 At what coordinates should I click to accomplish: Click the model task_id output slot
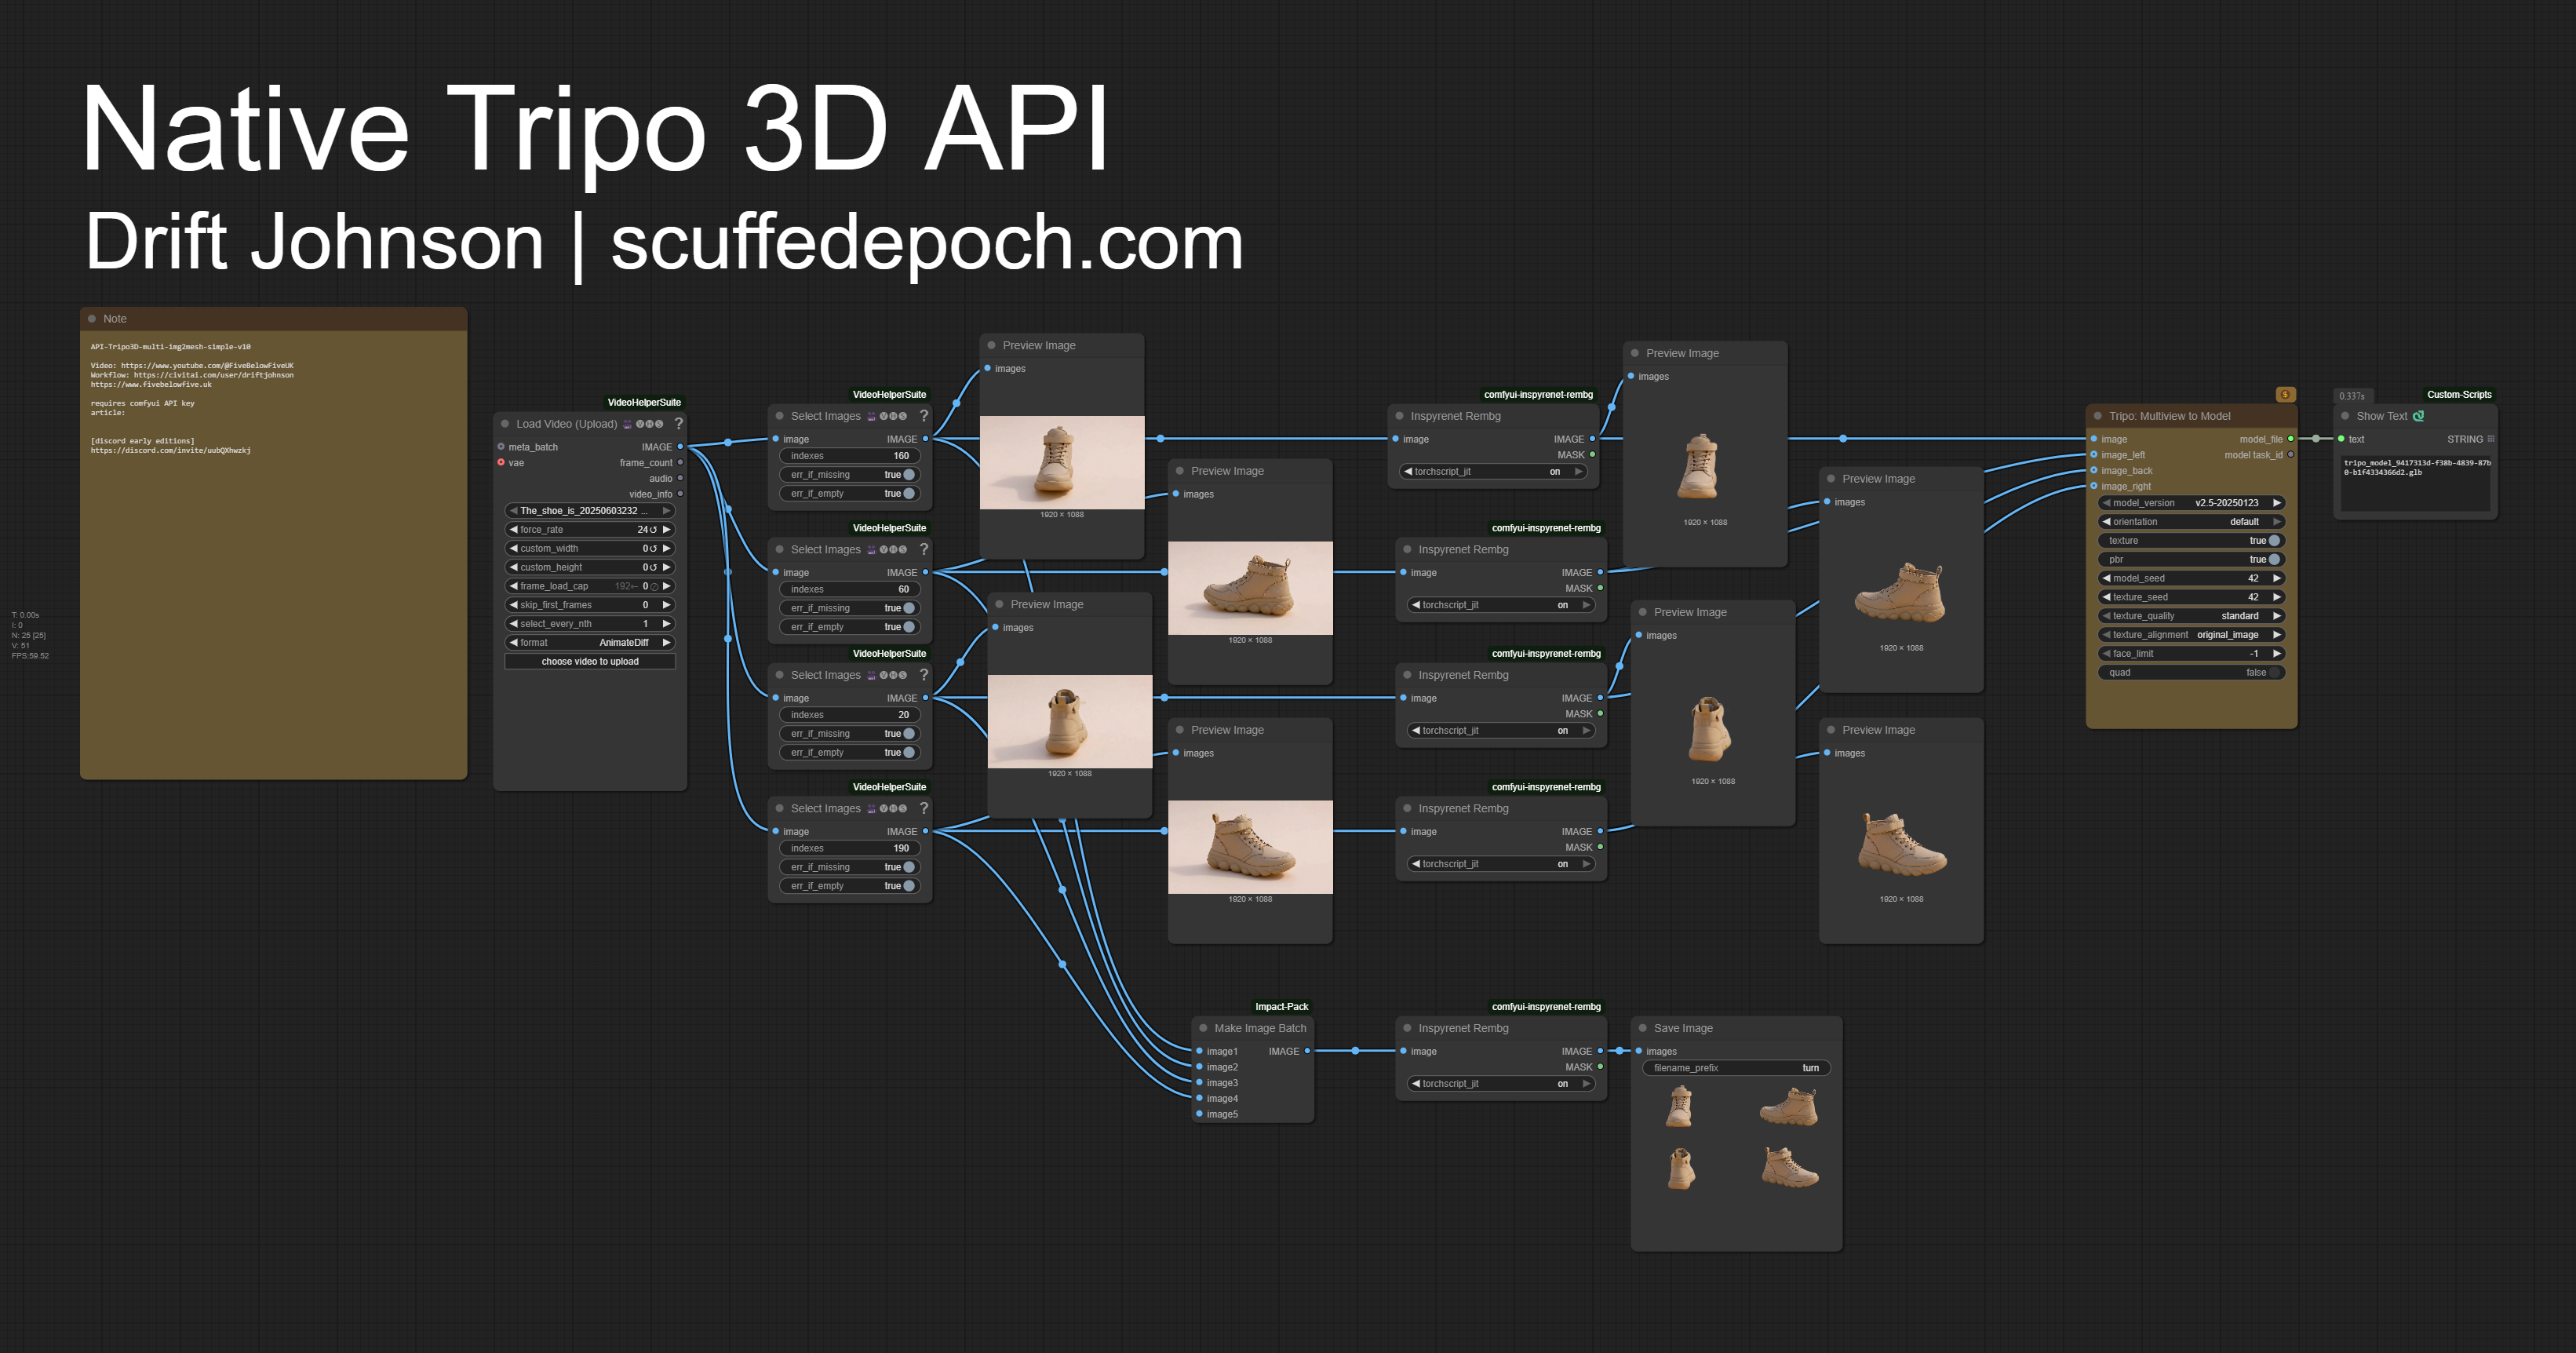click(2290, 455)
